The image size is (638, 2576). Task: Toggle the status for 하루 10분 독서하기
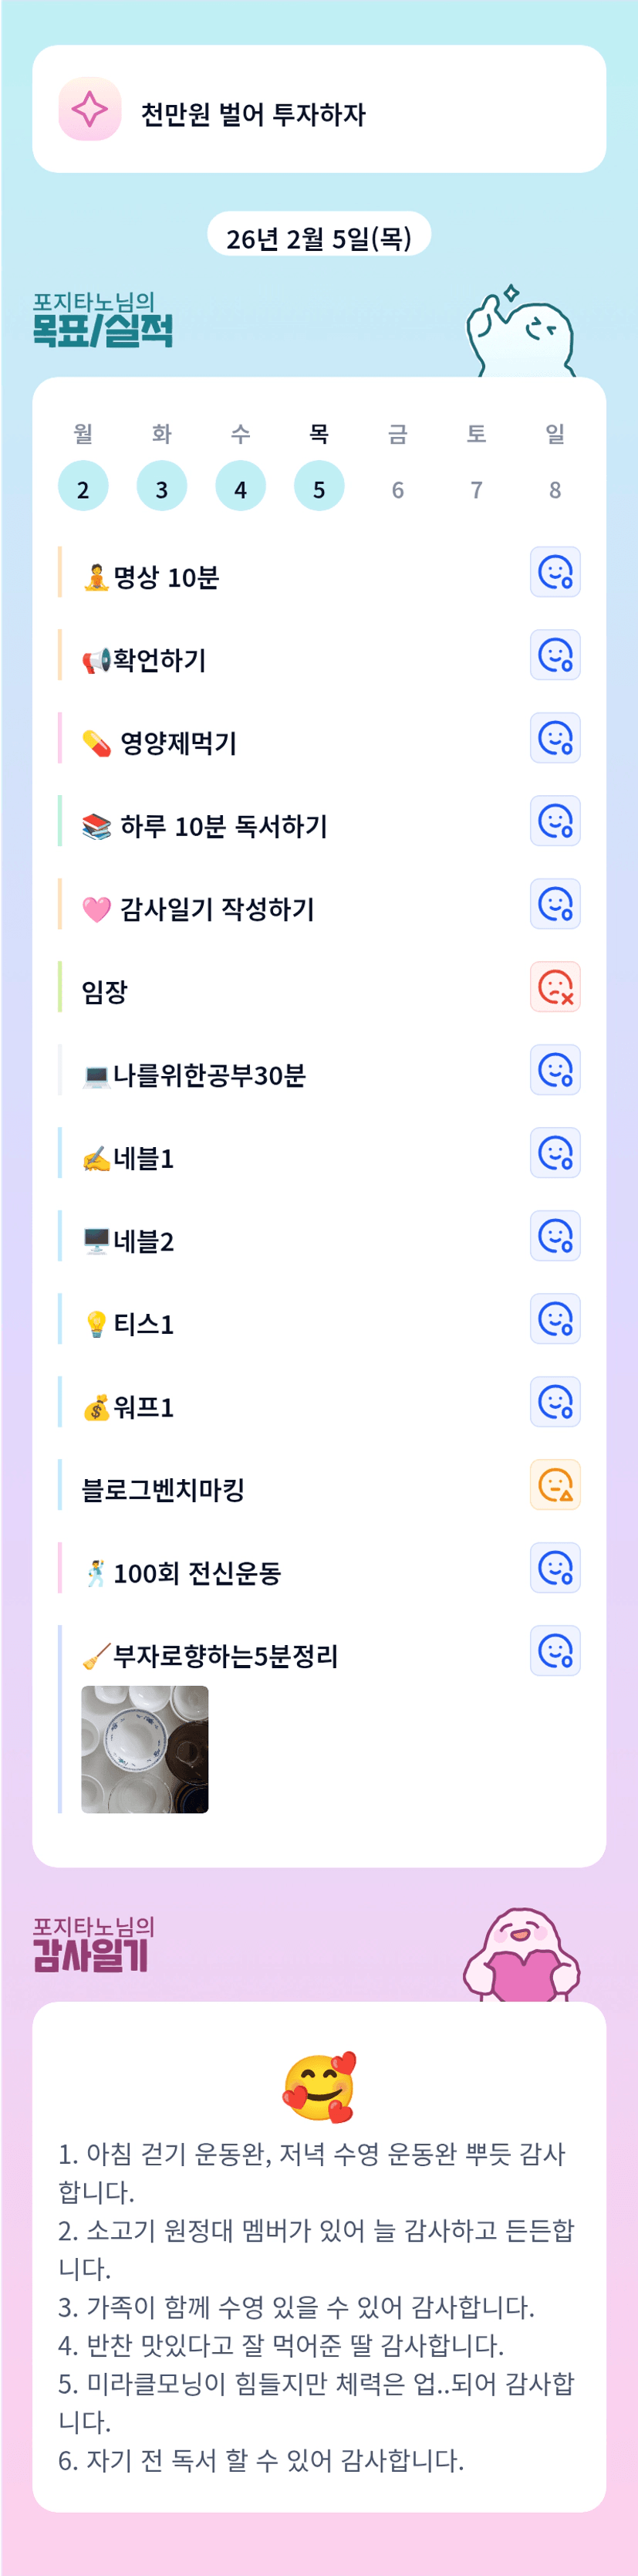click(555, 822)
